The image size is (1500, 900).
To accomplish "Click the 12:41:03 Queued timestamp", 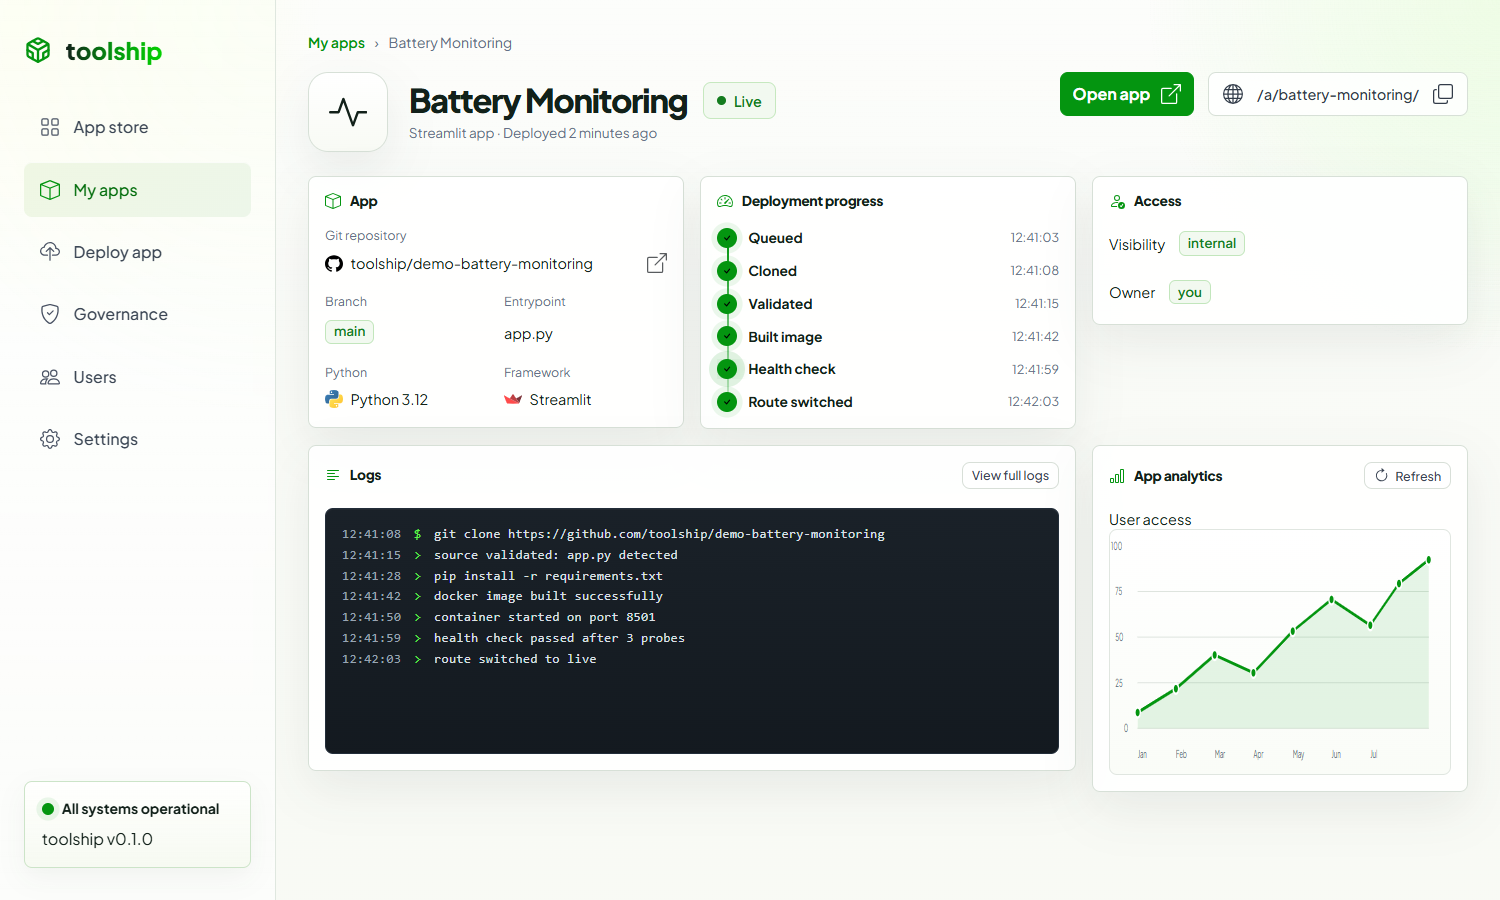I will click(1034, 238).
